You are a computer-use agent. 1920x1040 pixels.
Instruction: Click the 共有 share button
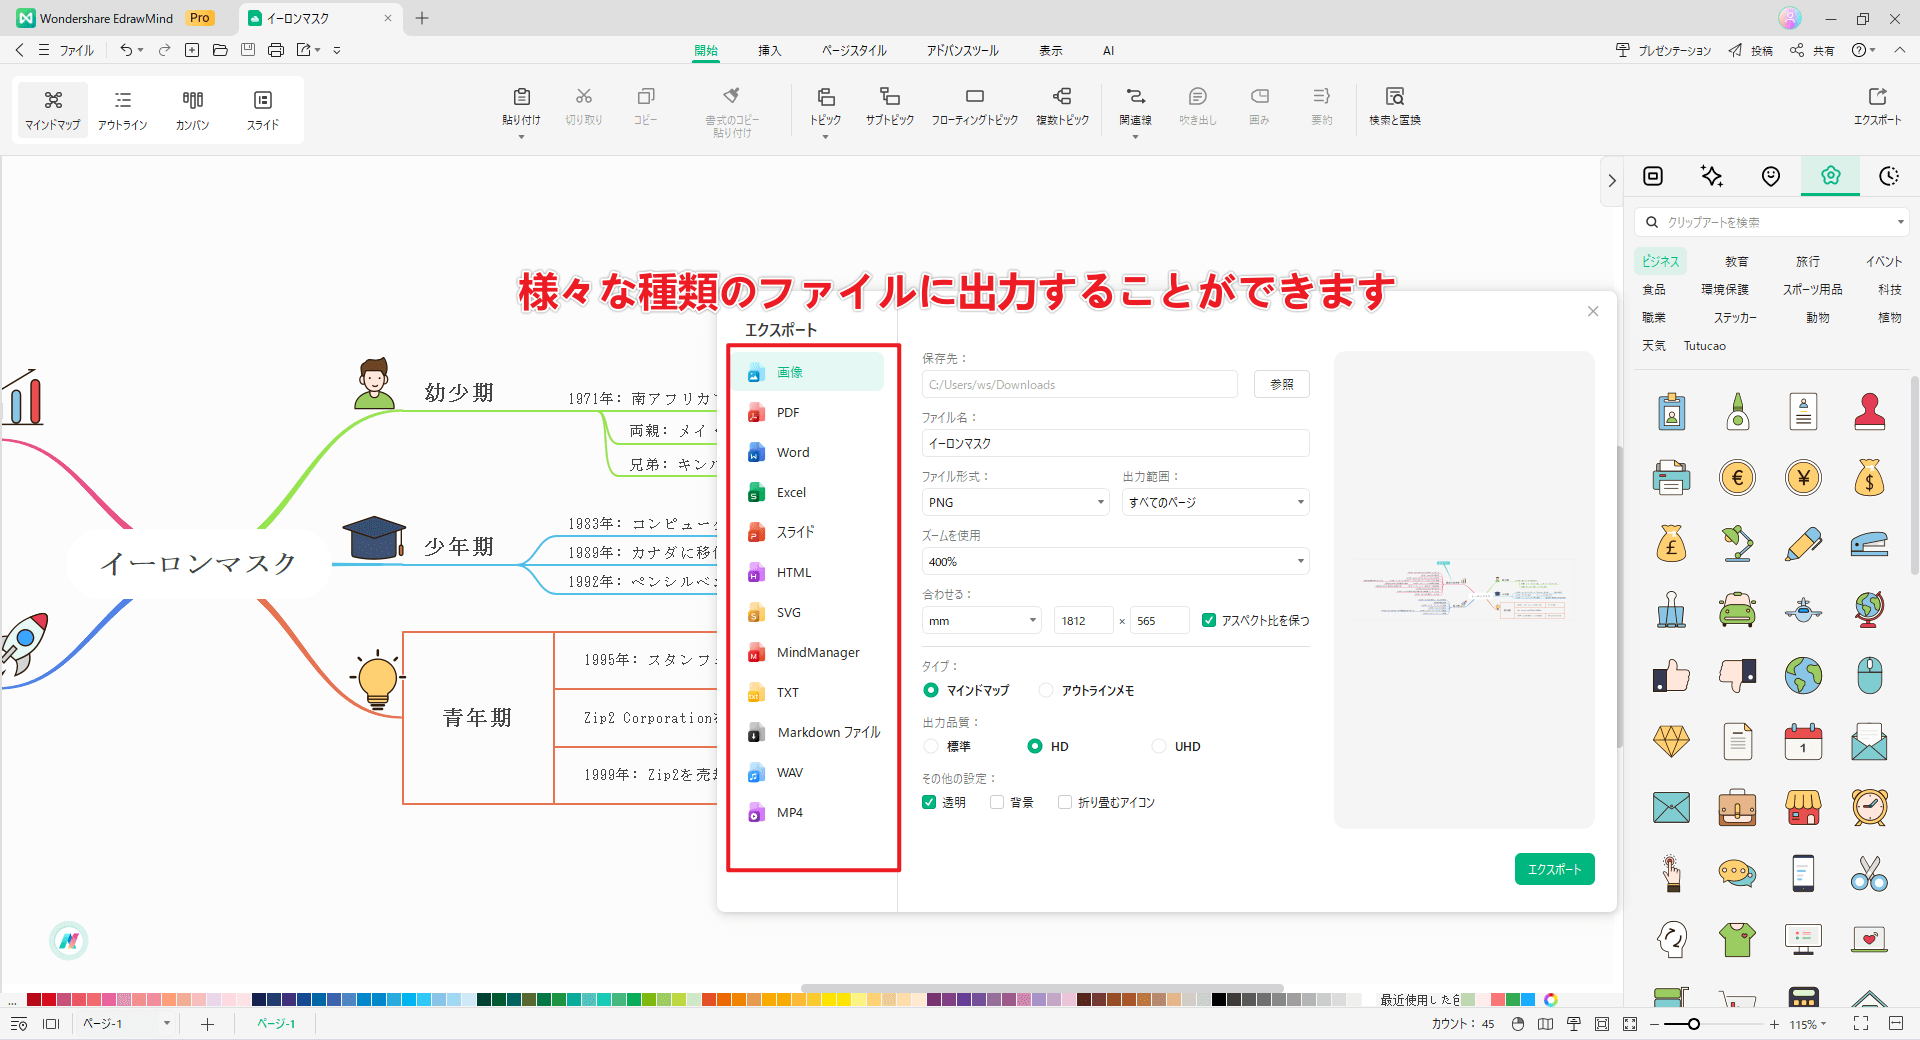[x=1812, y=50]
